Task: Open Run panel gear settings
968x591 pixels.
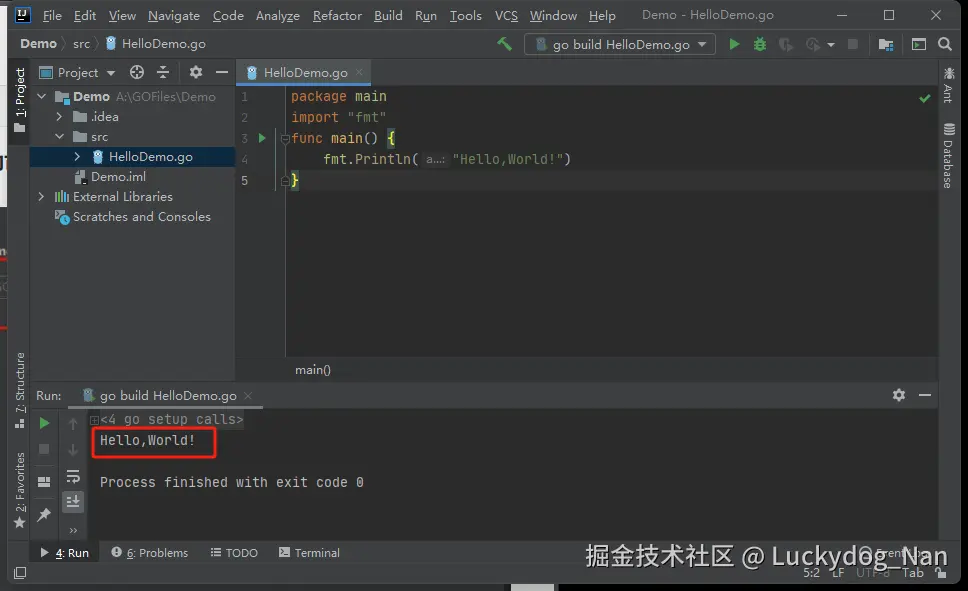Action: pyautogui.click(x=899, y=395)
